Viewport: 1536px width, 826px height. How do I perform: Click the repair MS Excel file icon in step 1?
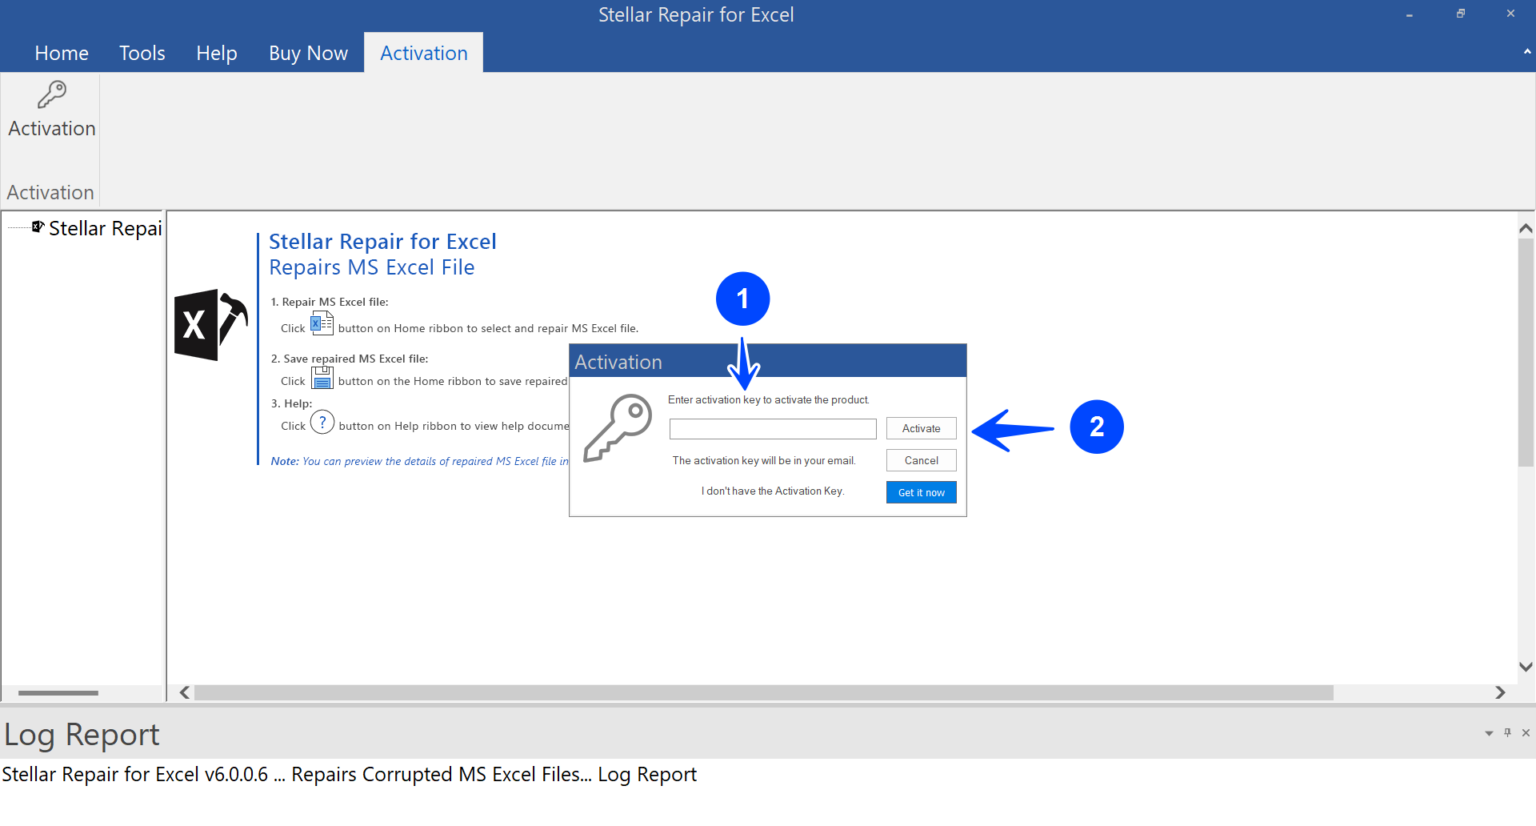(x=321, y=322)
